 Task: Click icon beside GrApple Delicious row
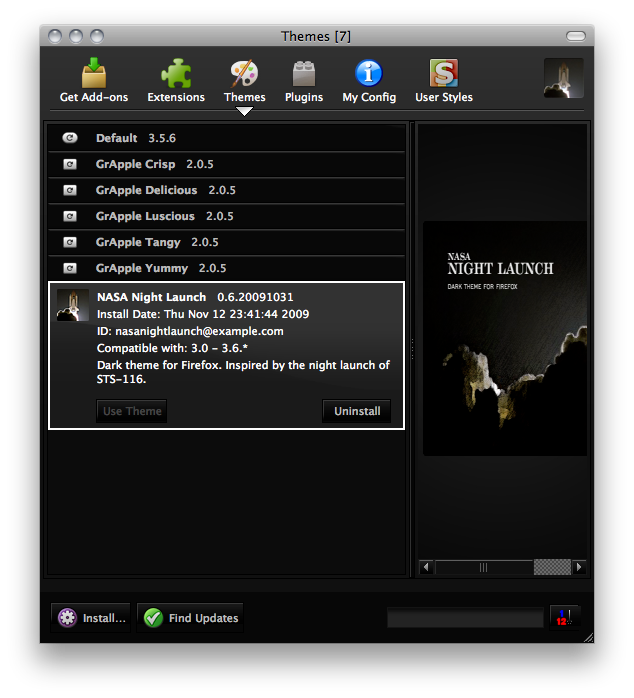pos(69,191)
